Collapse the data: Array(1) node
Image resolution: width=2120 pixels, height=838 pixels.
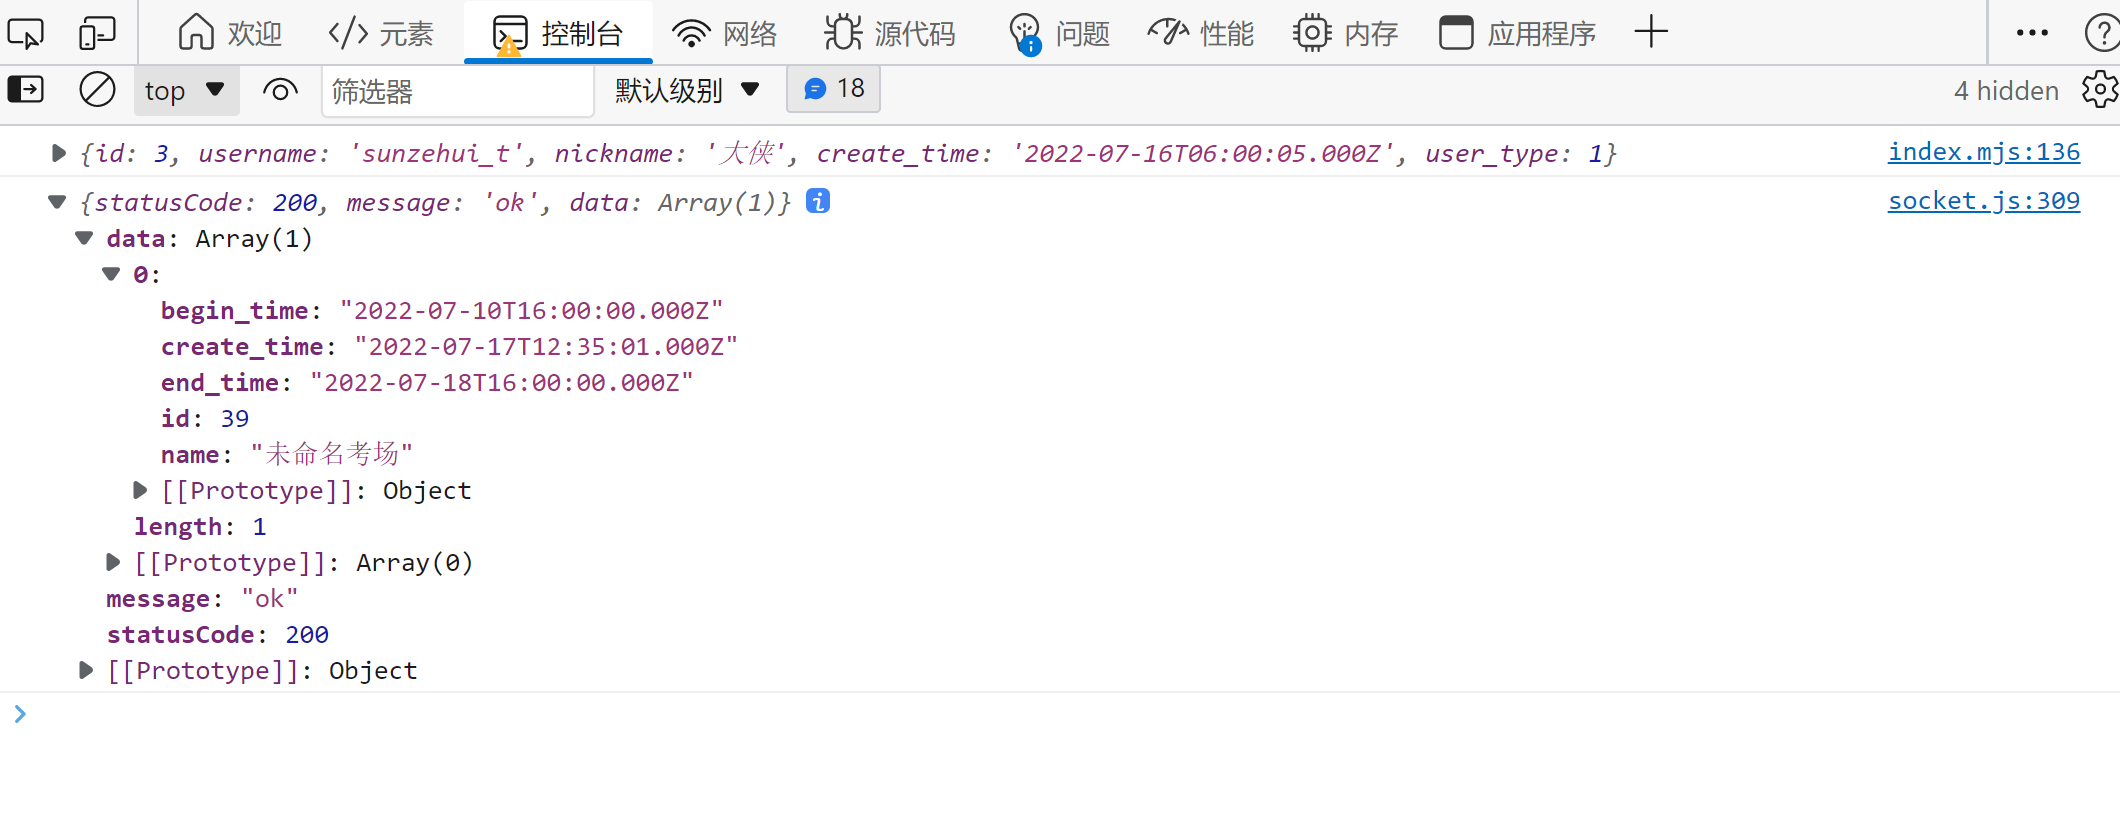click(85, 239)
